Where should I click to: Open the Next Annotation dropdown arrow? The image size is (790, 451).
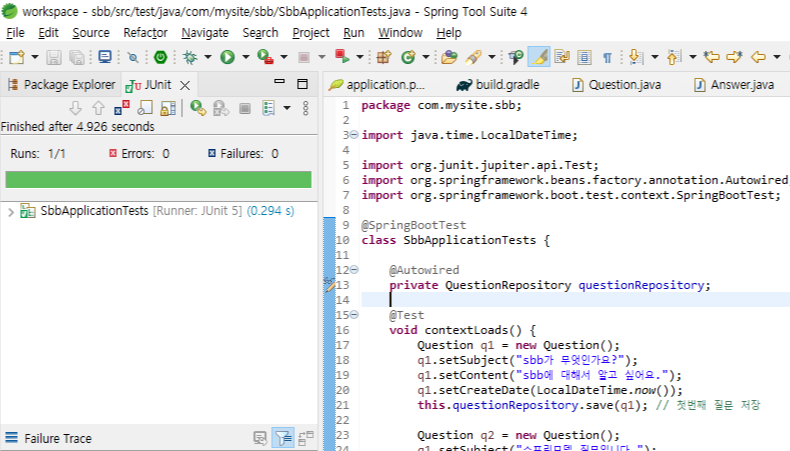coord(655,57)
